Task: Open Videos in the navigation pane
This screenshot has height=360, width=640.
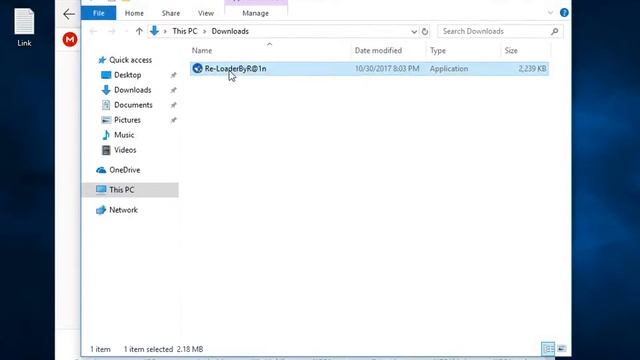Action: pyautogui.click(x=125, y=150)
